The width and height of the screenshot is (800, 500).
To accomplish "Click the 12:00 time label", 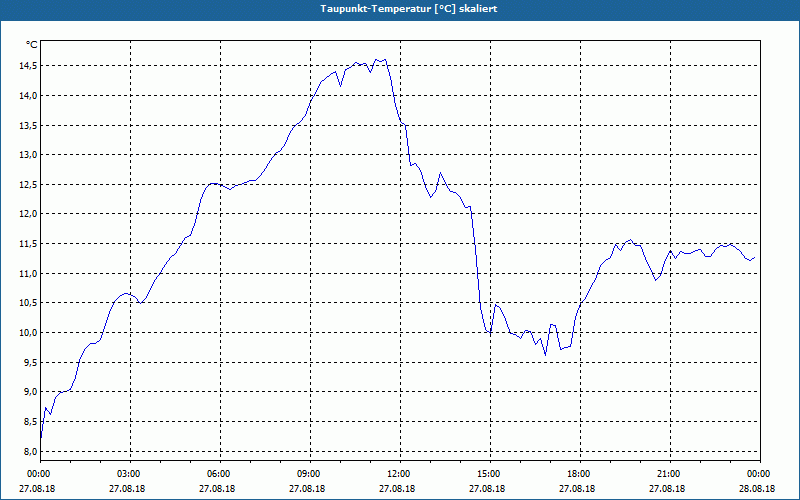I will coord(399,474).
